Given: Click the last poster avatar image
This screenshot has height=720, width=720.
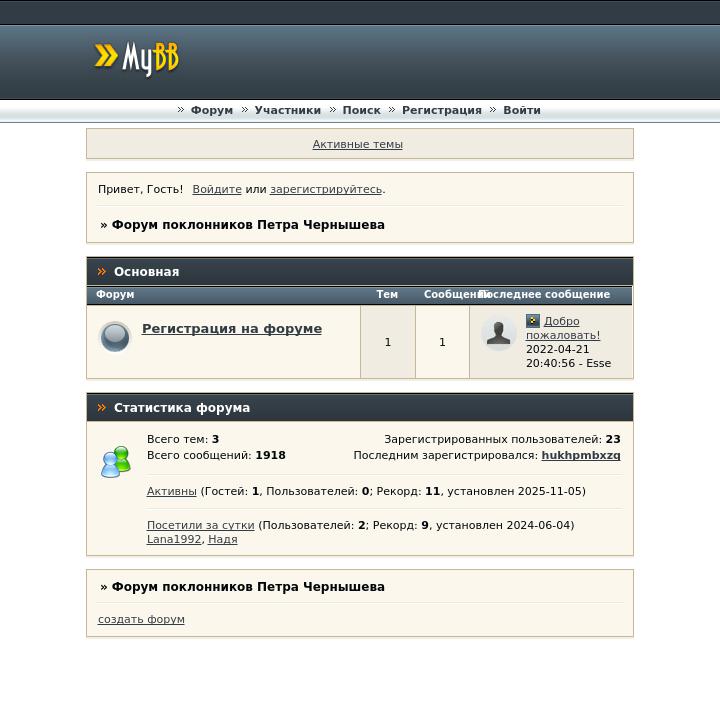Looking at the screenshot, I should (498, 334).
